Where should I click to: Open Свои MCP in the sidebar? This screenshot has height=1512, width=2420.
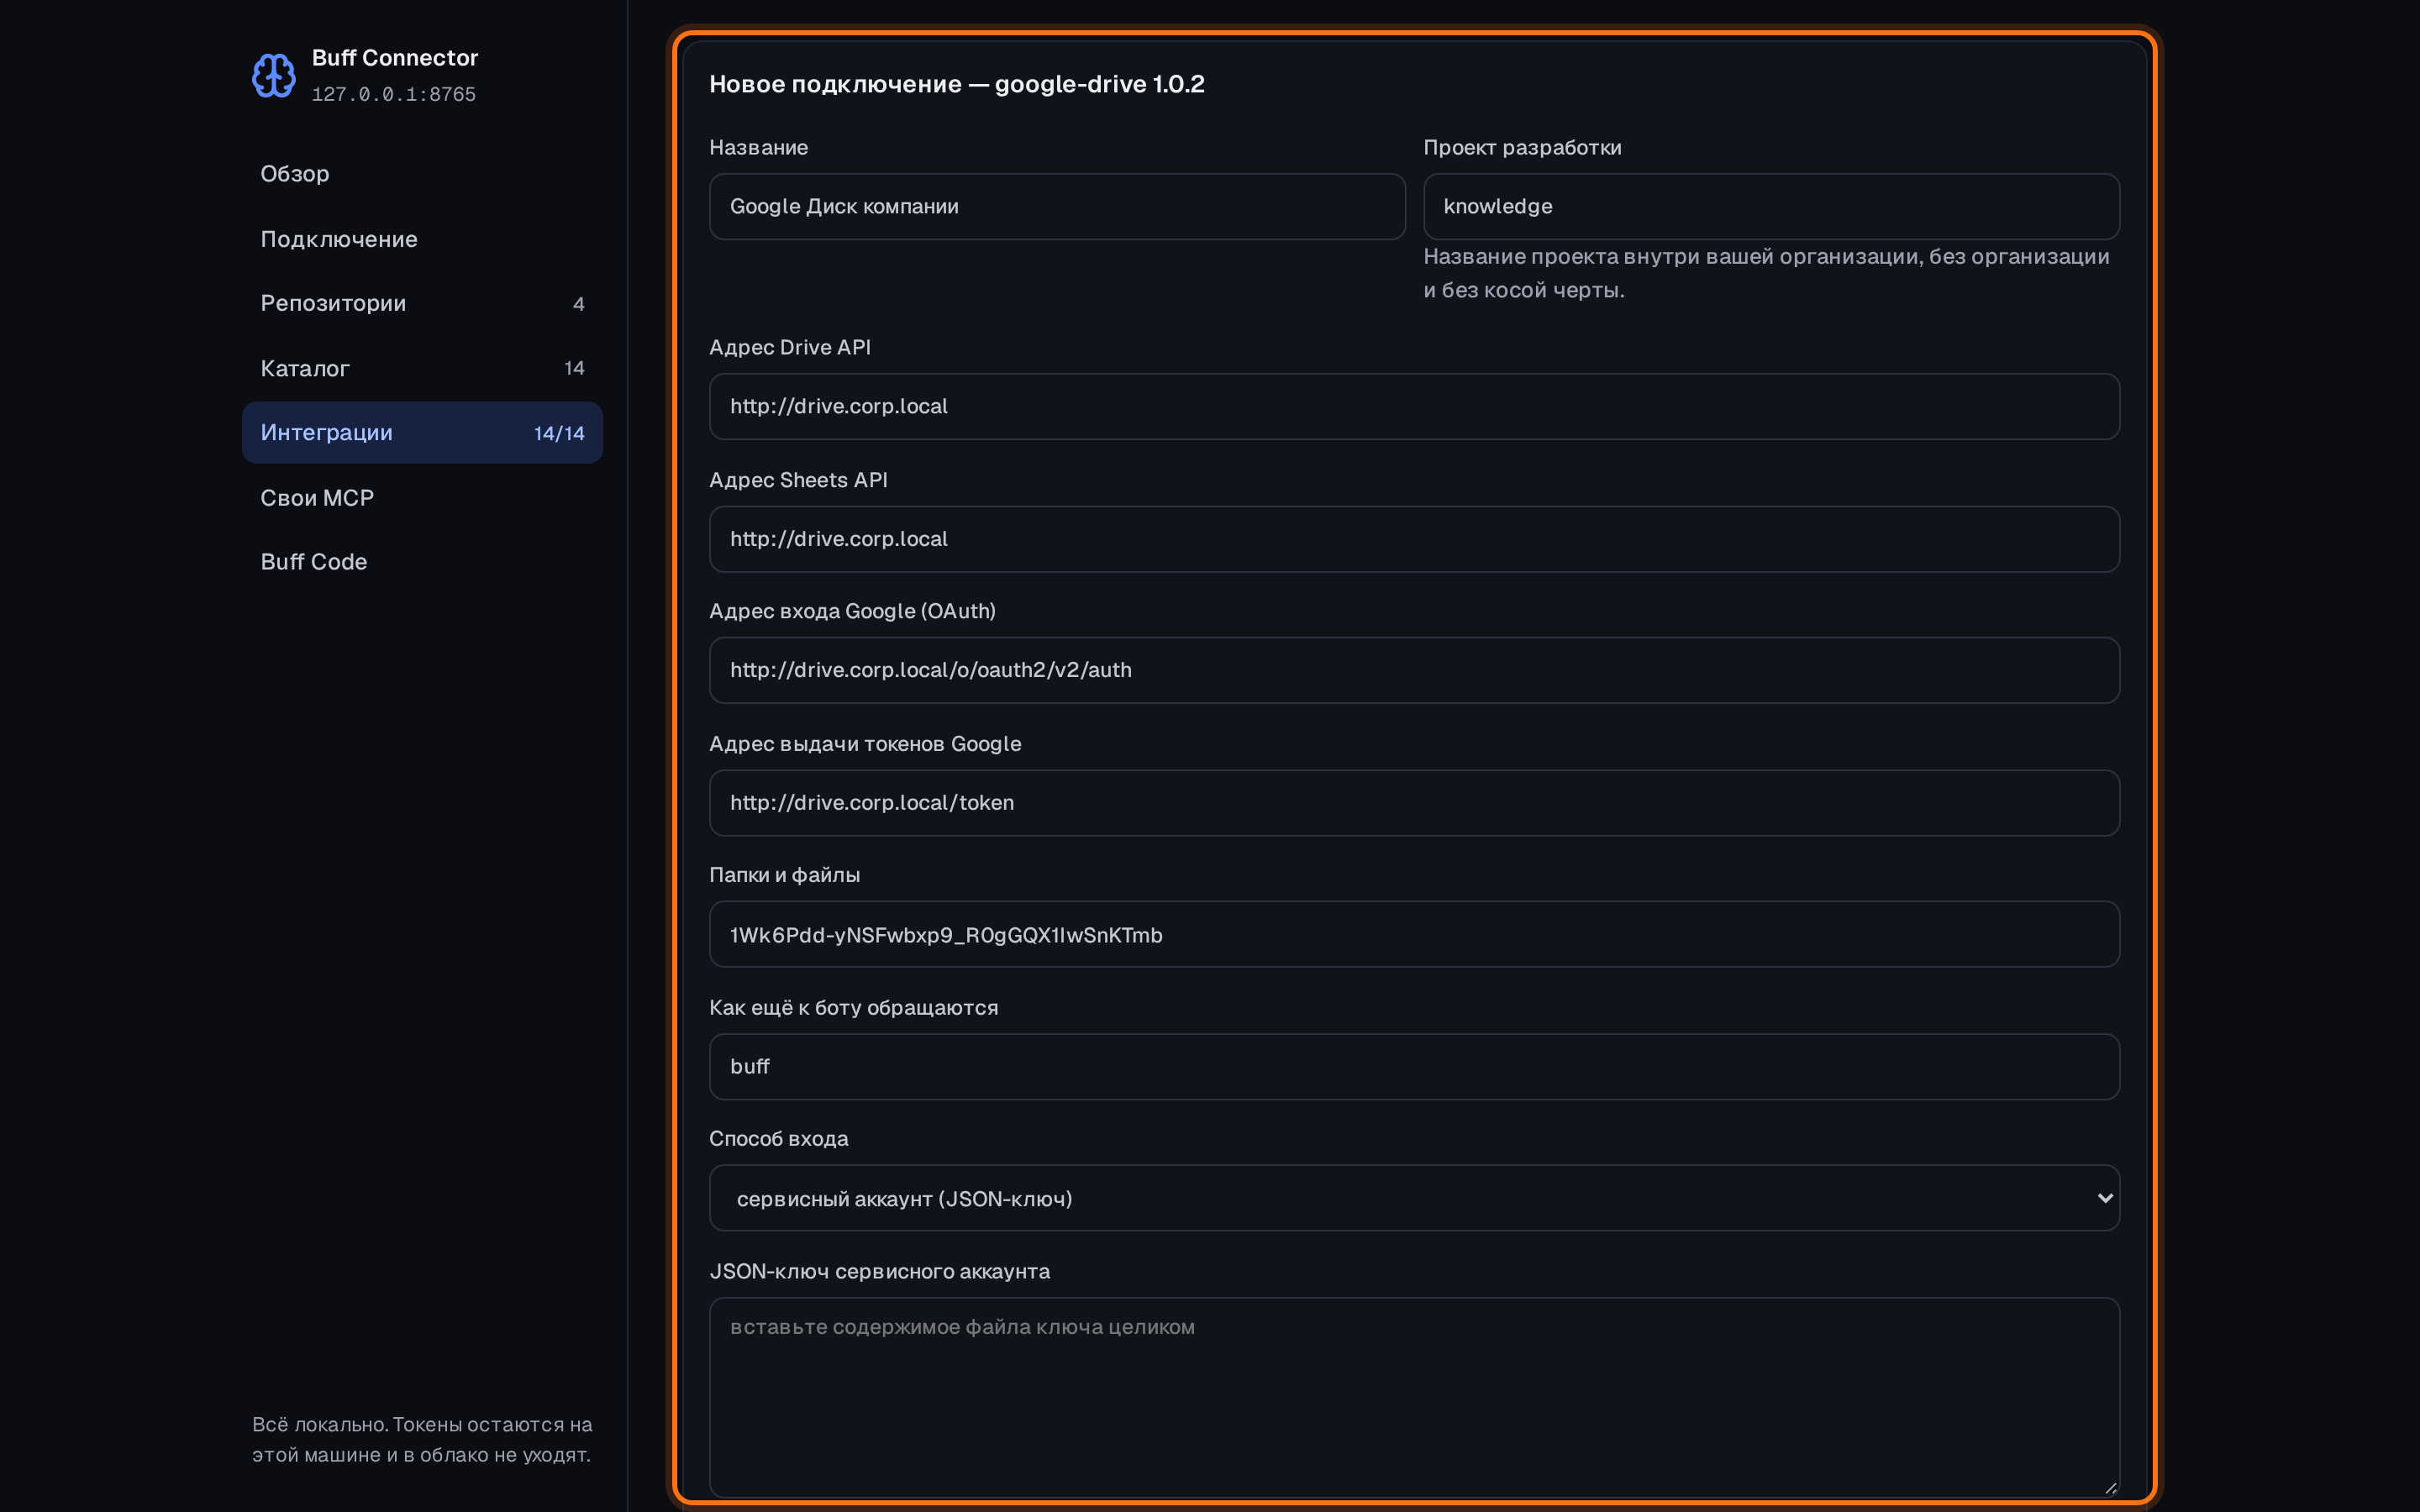coord(422,498)
